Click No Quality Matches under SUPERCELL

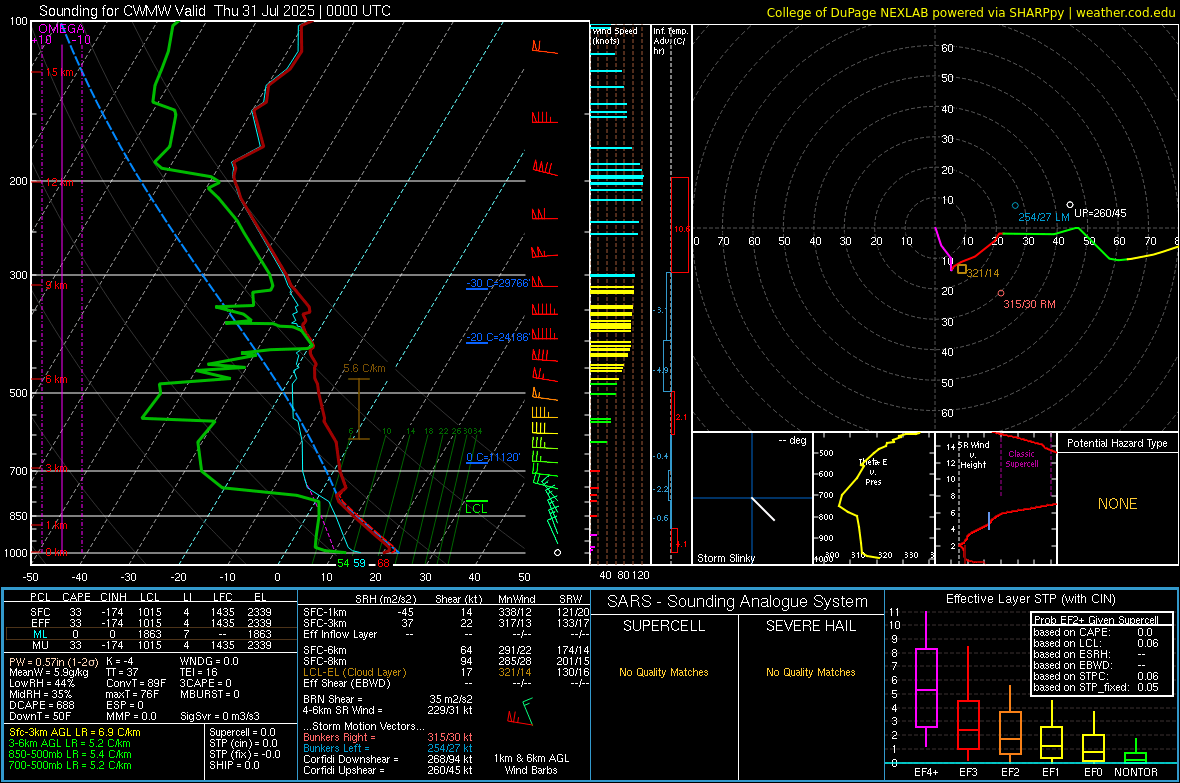coord(664,672)
